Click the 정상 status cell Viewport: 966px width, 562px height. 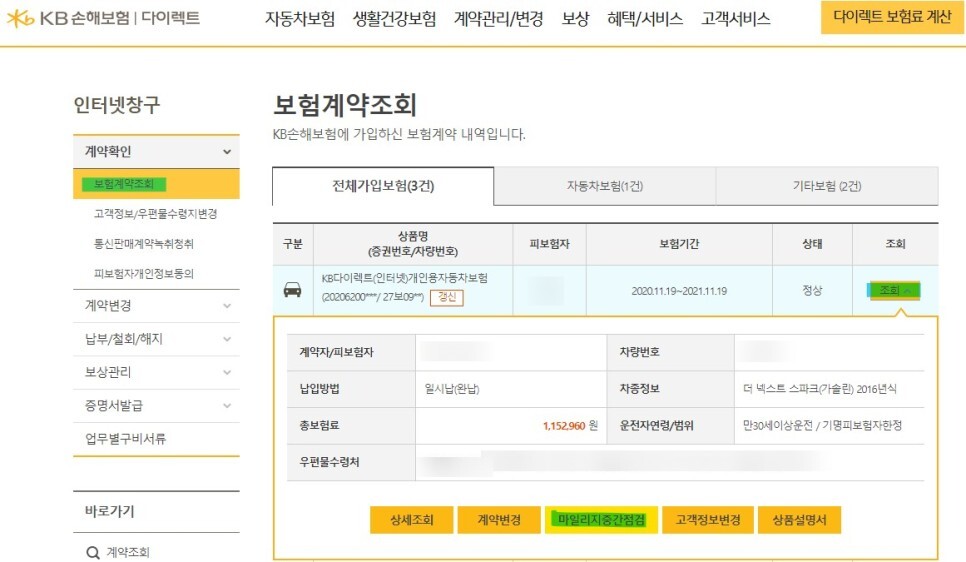812,290
